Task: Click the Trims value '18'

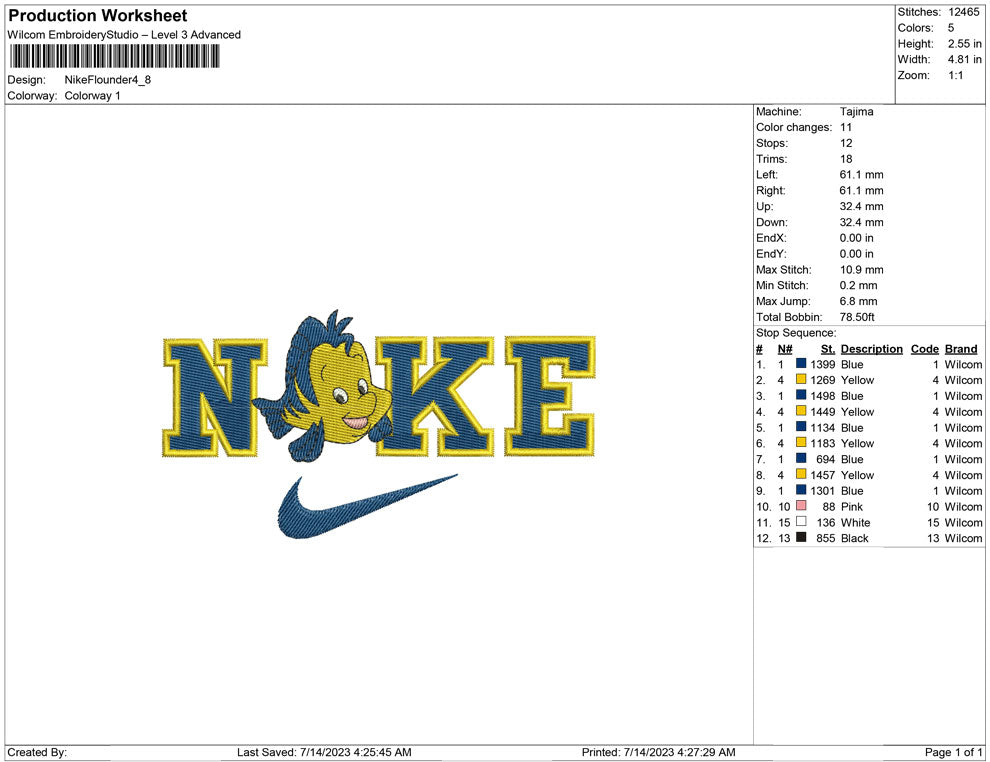Action: click(x=846, y=158)
